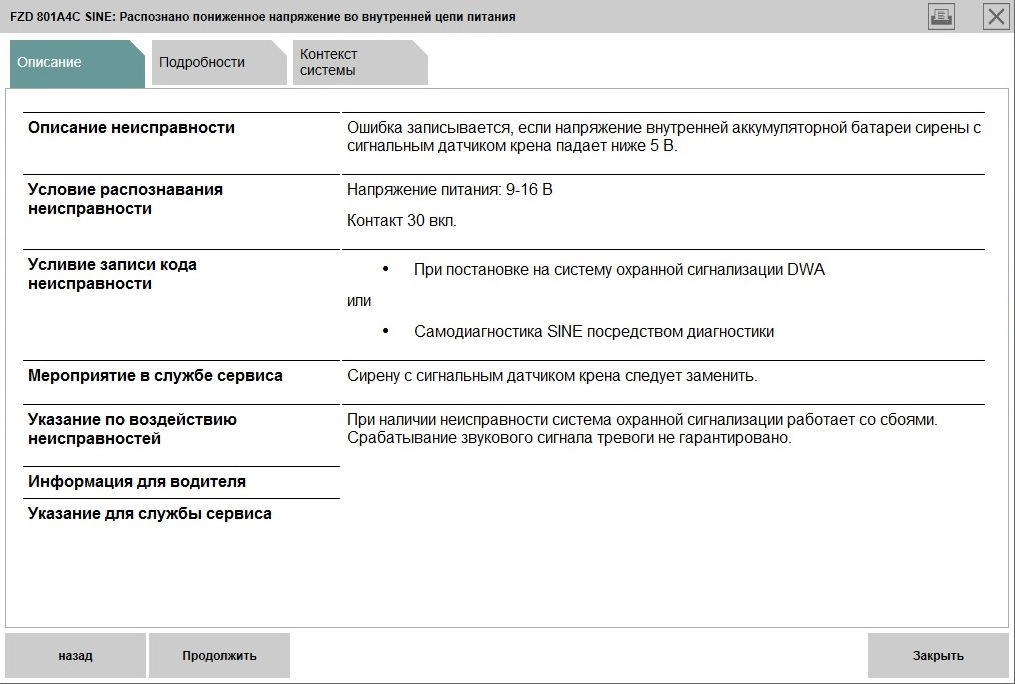This screenshot has height=684, width=1015.
Task: Click the Условие записи кода неисправности label
Action: (112, 274)
